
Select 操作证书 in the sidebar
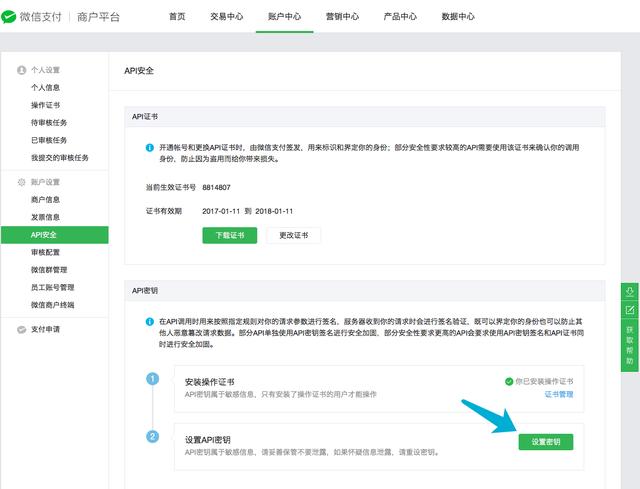pos(46,105)
